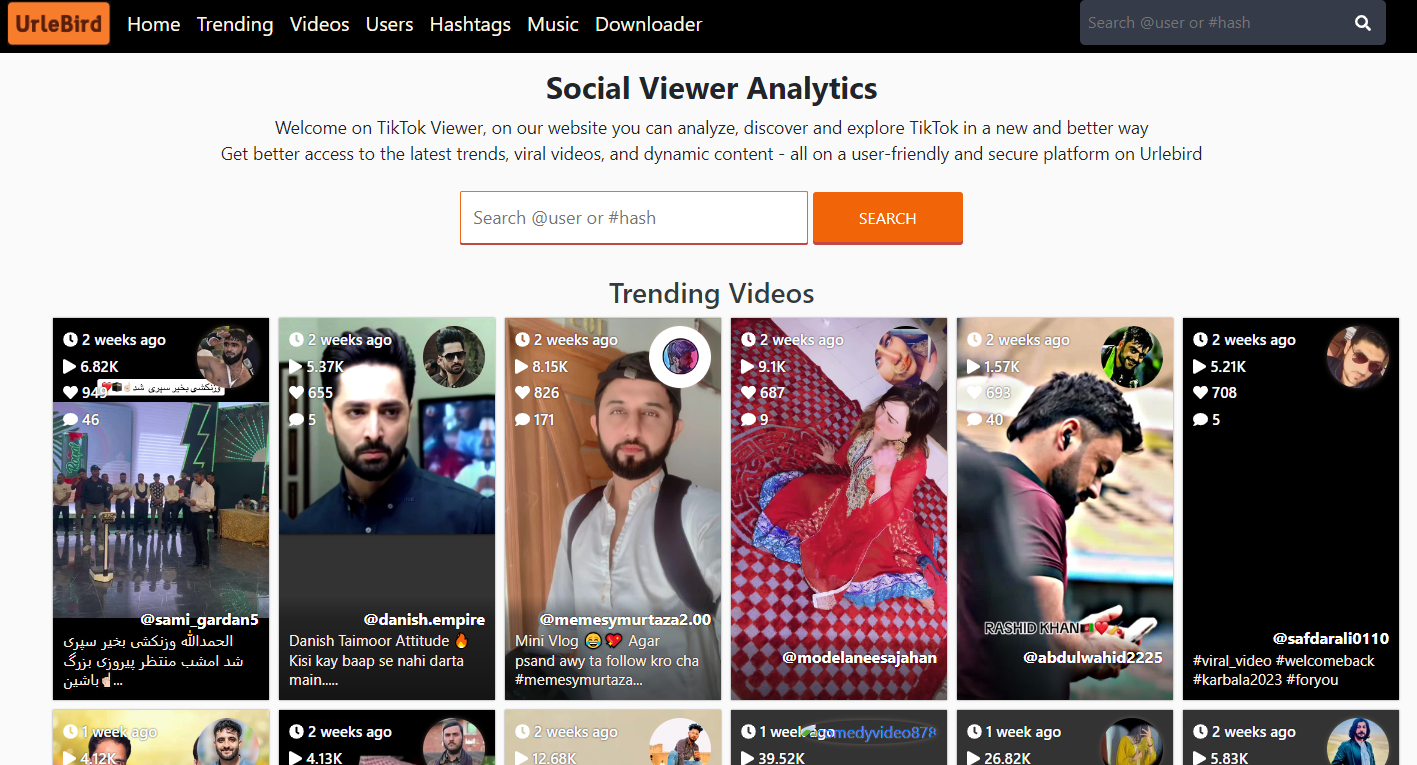Click play icon showing 5.37K views
The height and width of the screenshot is (765, 1417).
[x=296, y=367]
